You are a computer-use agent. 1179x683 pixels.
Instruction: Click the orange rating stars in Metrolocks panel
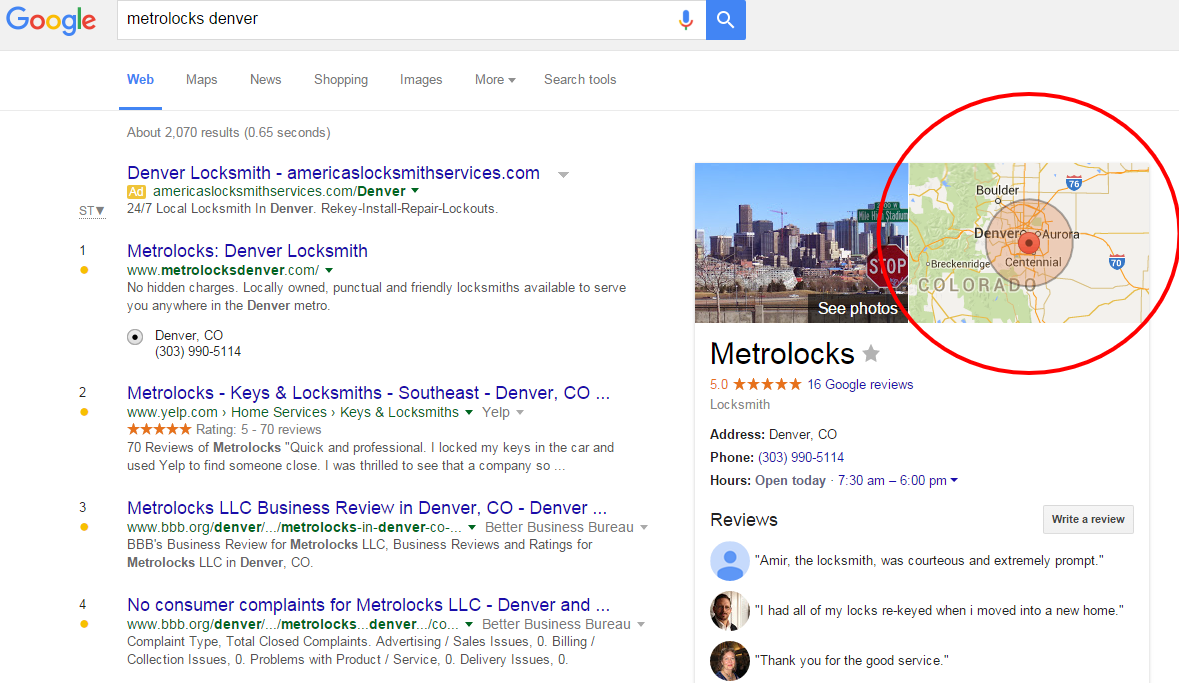767,384
